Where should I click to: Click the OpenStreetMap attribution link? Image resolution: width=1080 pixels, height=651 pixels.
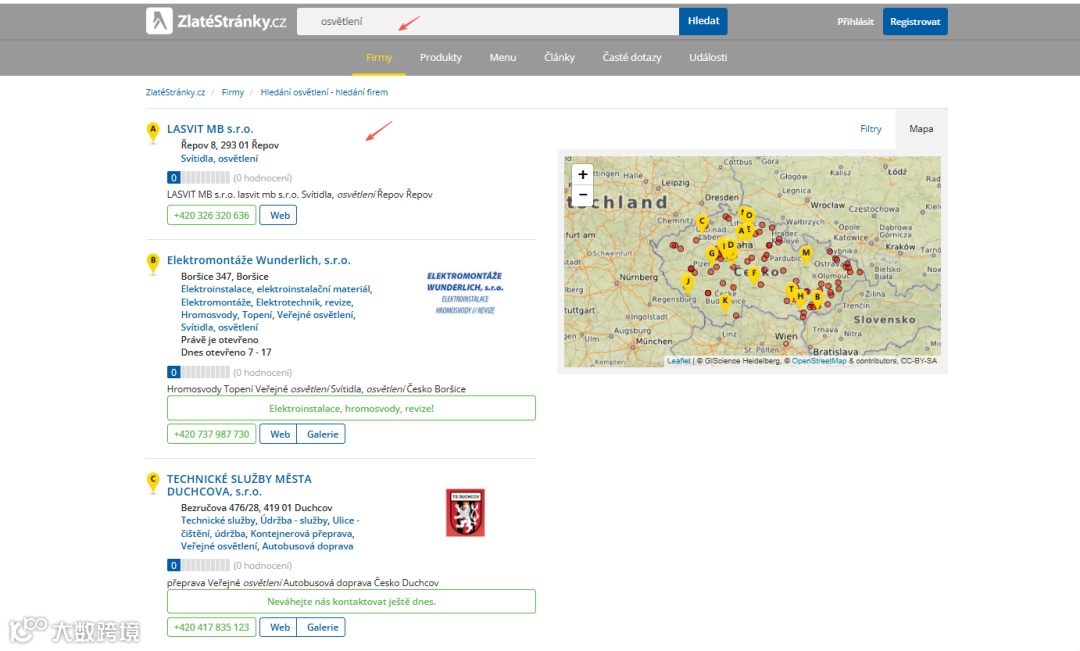coord(819,361)
